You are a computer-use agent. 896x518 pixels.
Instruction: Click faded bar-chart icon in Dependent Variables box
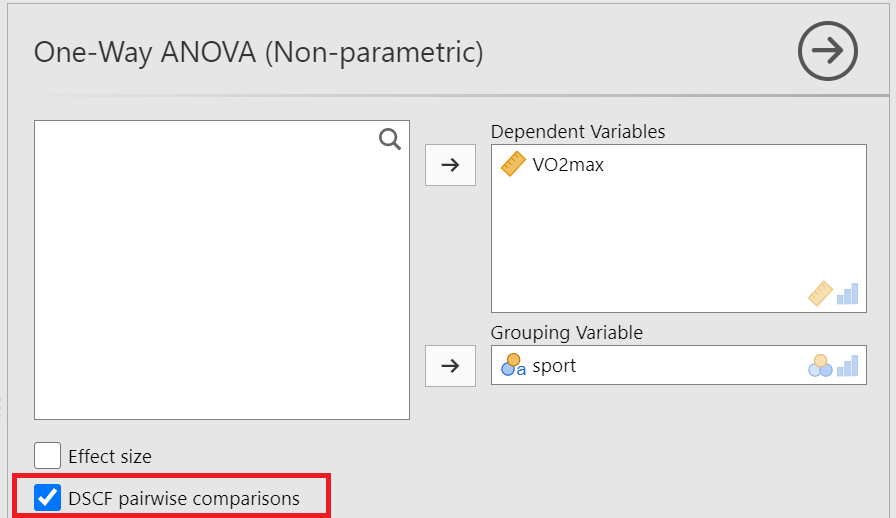coord(848,293)
